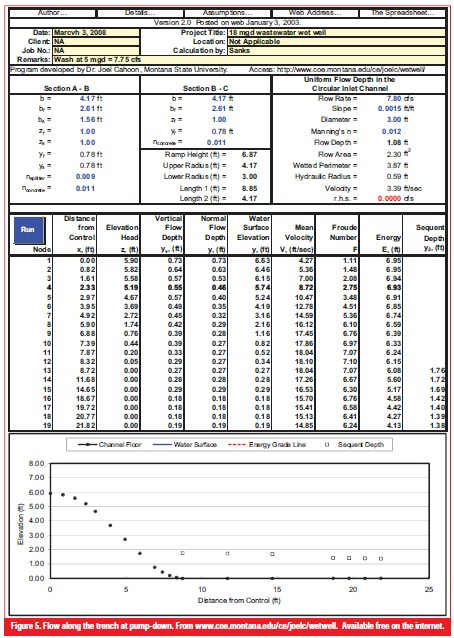Click the montana.edu wetwell access link
This screenshot has height=638, width=454.
[351, 70]
